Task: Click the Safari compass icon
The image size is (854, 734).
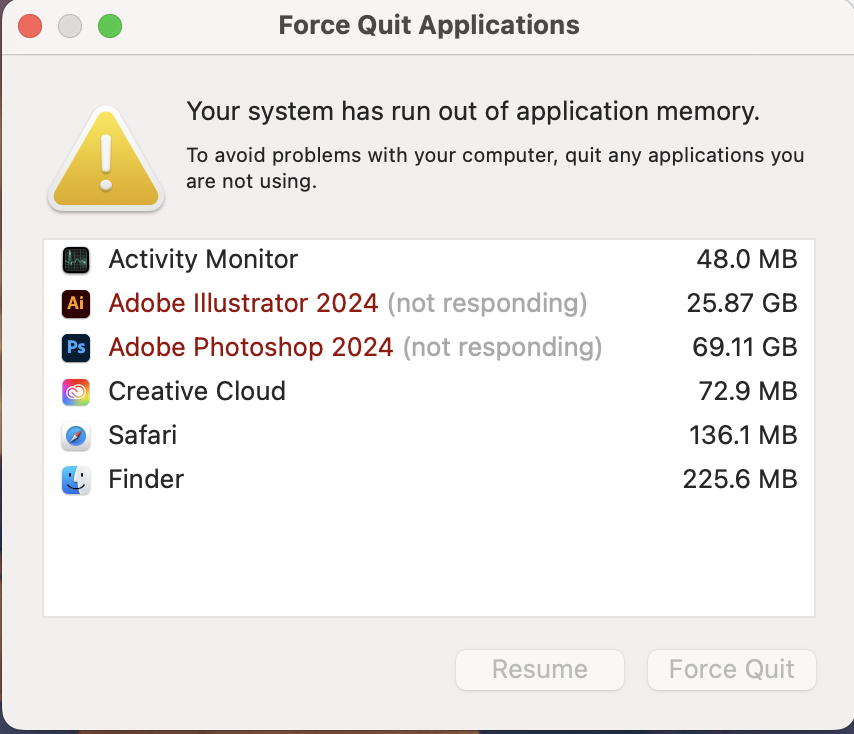Action: (75, 436)
